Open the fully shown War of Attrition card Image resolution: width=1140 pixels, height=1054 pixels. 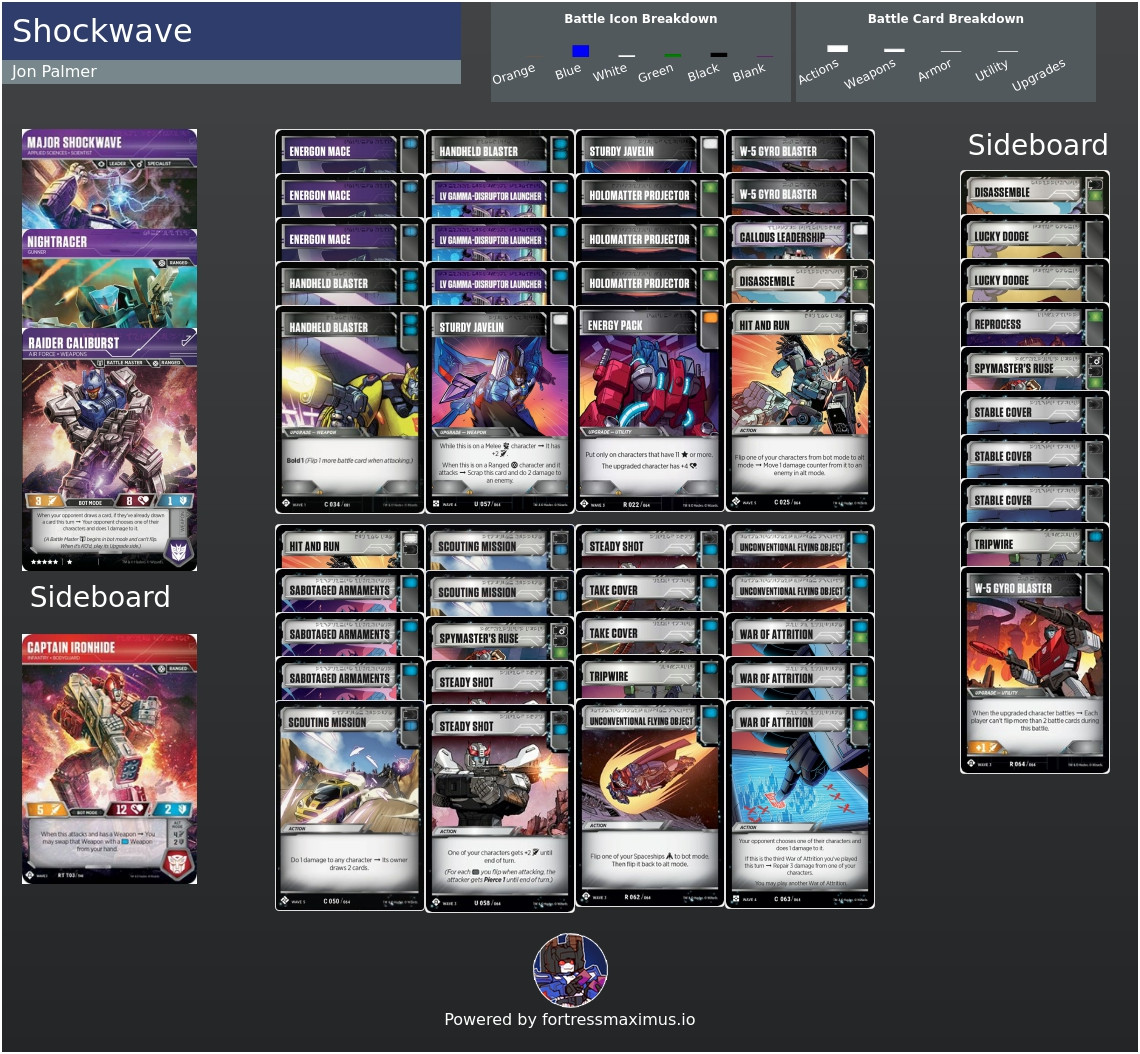point(800,805)
